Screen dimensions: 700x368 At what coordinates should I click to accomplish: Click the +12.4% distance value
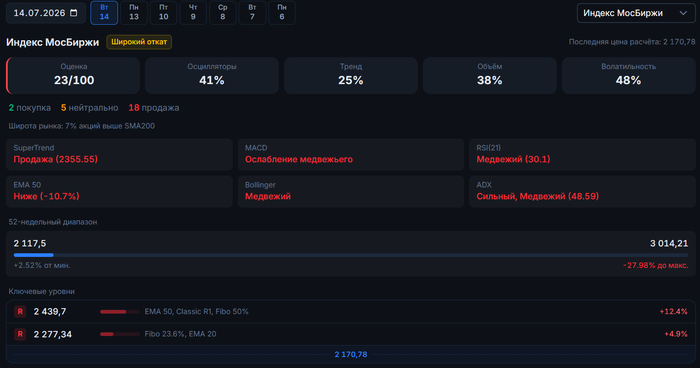(x=673, y=311)
